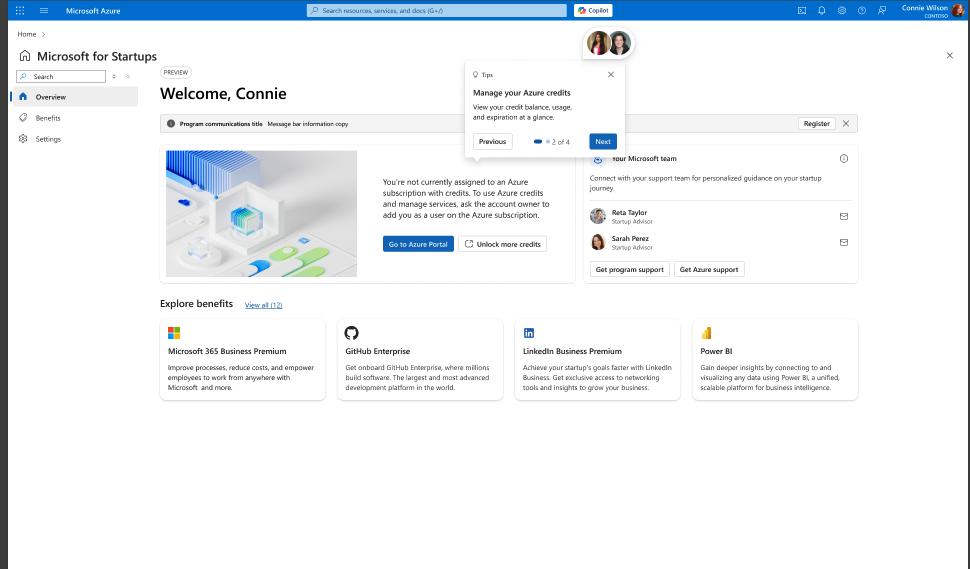Close the Microsoft for Startups blade
The image size is (970, 569).
point(950,56)
